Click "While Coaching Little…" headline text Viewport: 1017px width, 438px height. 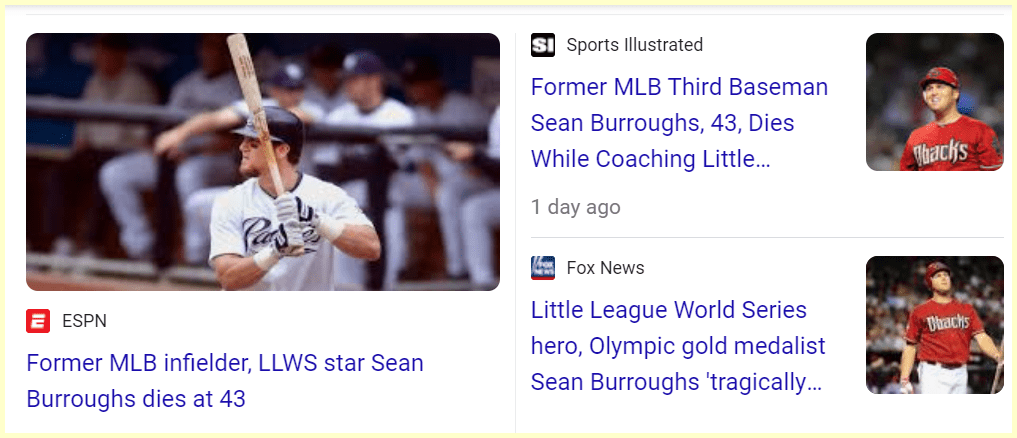(650, 159)
